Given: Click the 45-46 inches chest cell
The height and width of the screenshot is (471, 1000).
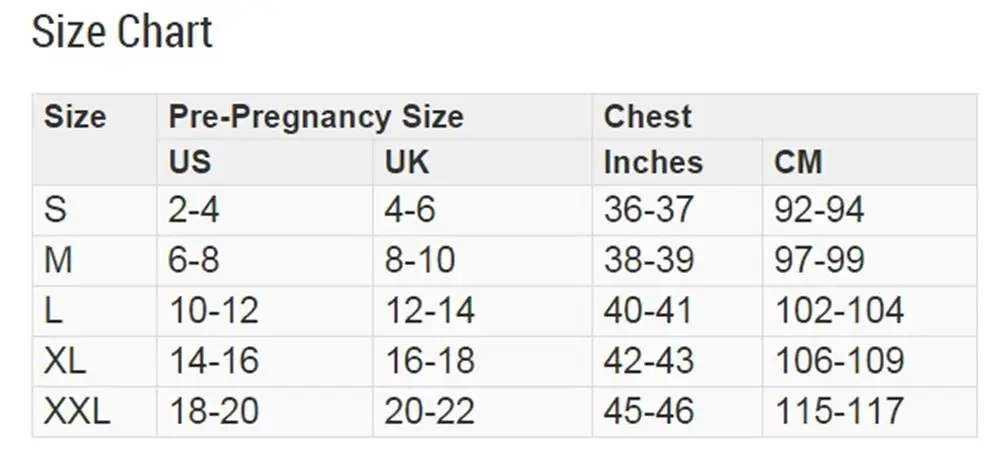Looking at the screenshot, I should [x=677, y=412].
